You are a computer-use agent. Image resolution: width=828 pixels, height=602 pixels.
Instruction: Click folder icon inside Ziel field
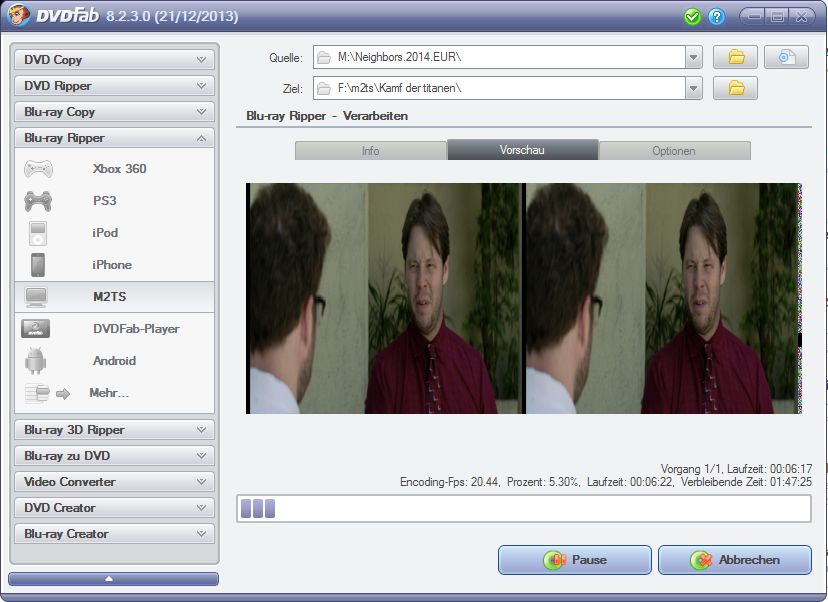click(x=324, y=88)
